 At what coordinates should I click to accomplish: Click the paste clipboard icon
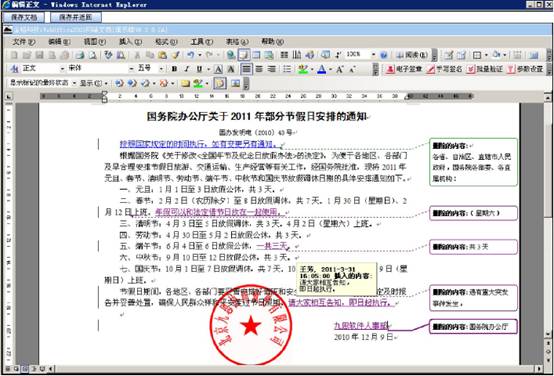click(x=163, y=55)
